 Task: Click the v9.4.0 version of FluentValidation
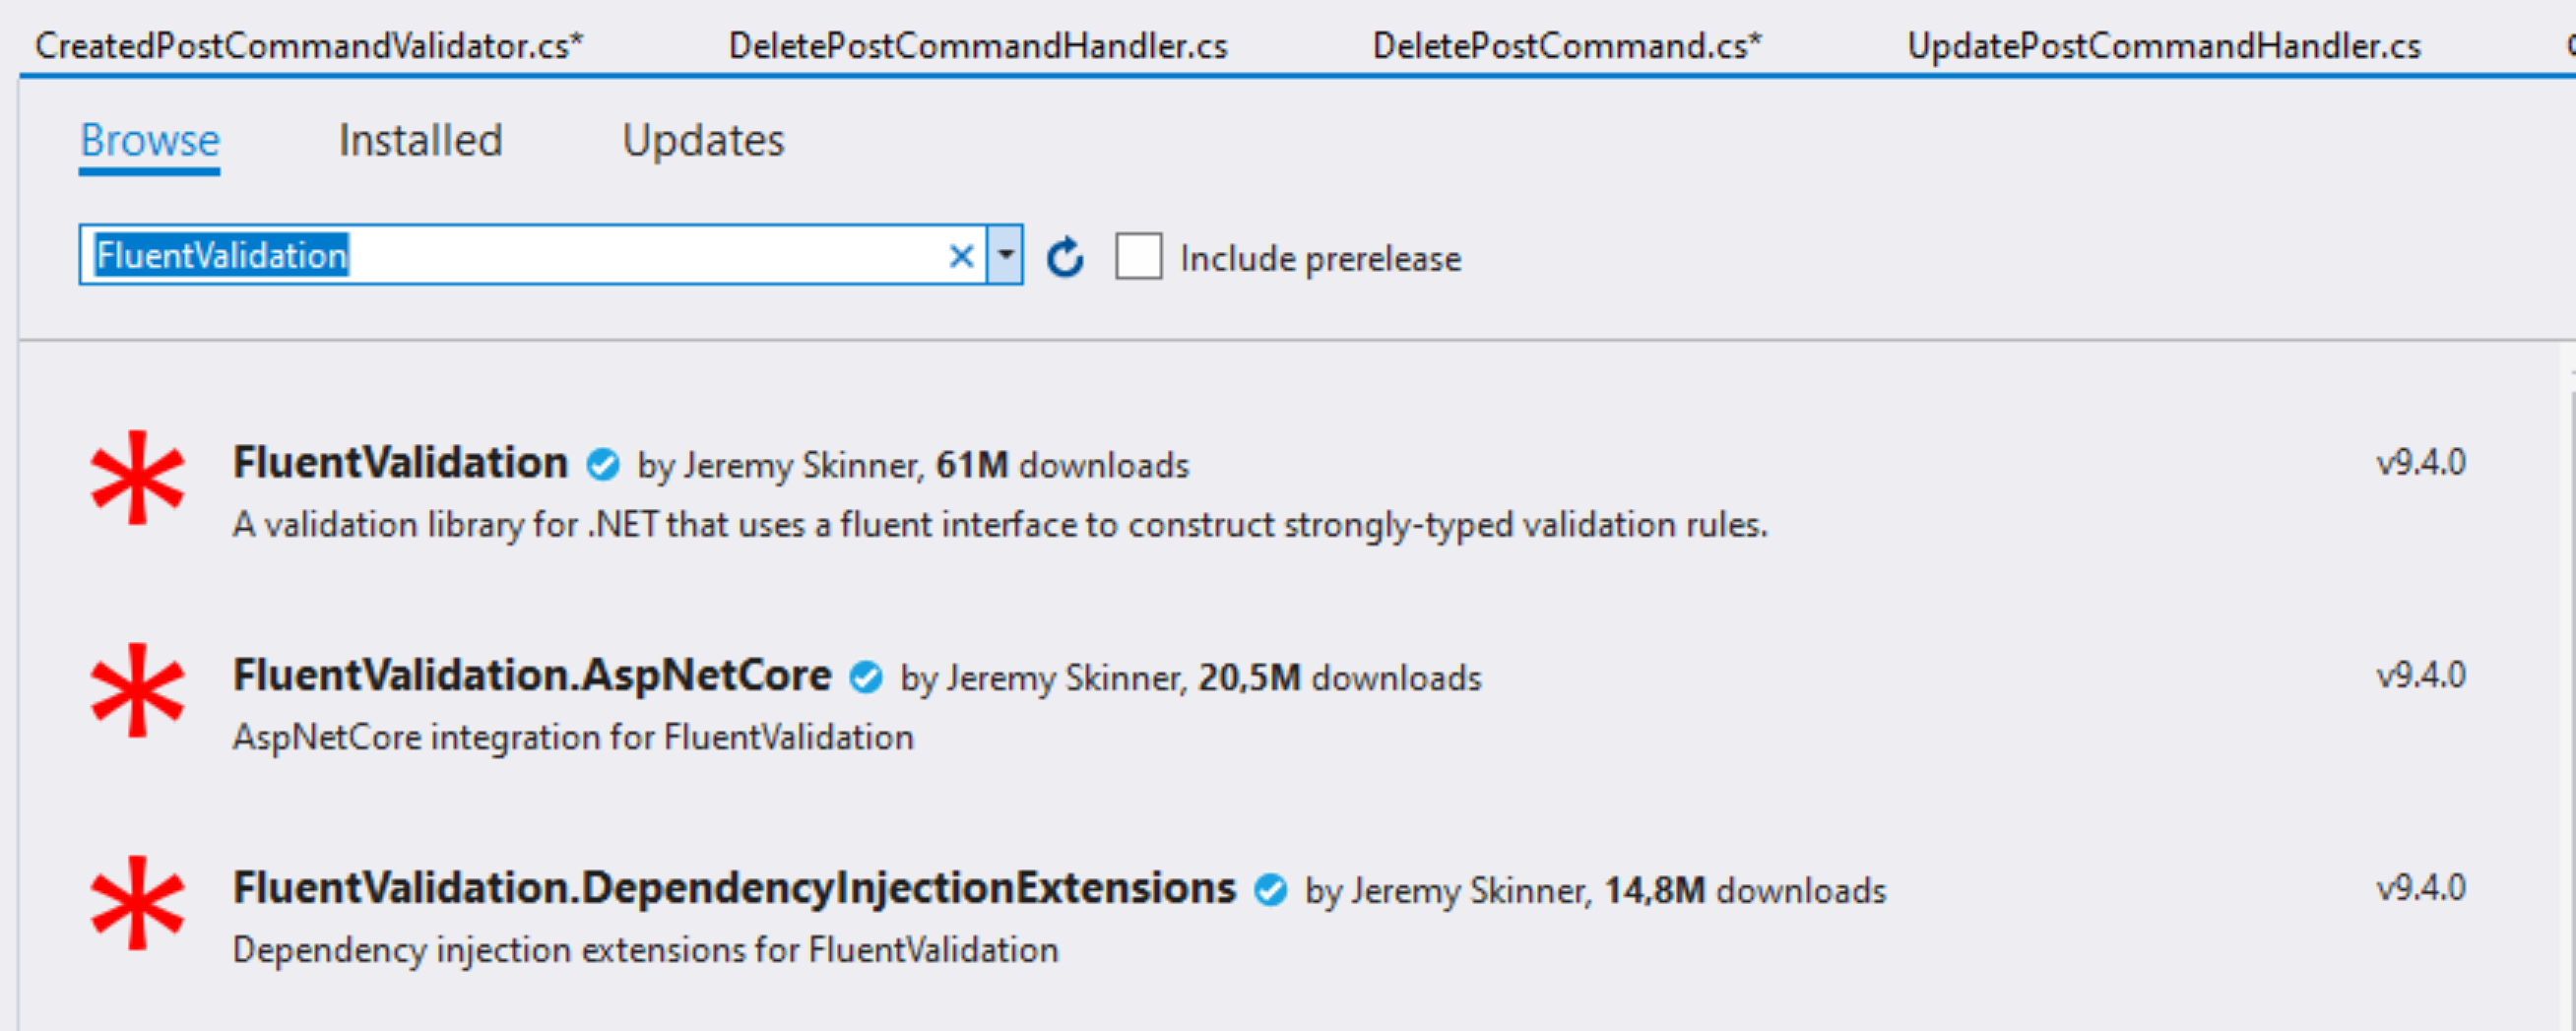tap(2421, 463)
